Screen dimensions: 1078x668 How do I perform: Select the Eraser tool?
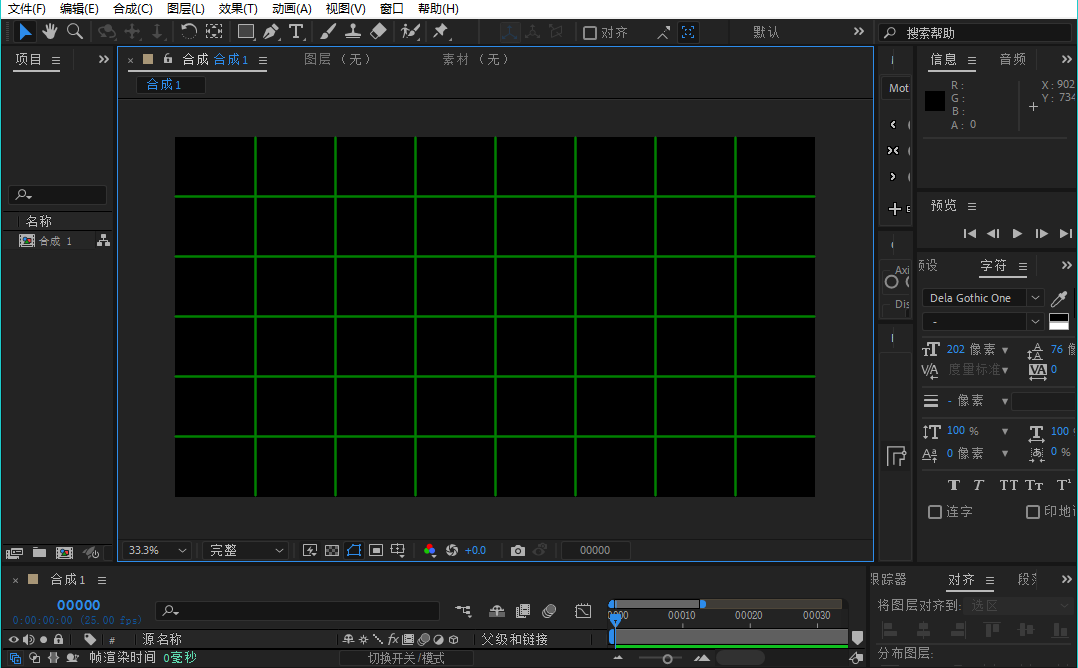tap(378, 32)
